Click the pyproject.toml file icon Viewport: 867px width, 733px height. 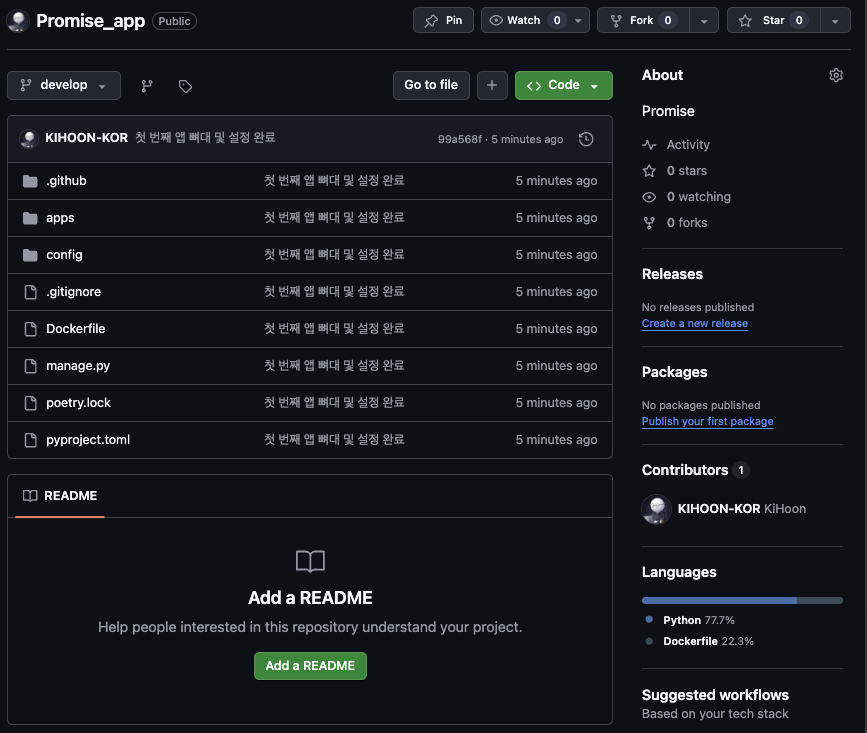pyautogui.click(x=31, y=440)
